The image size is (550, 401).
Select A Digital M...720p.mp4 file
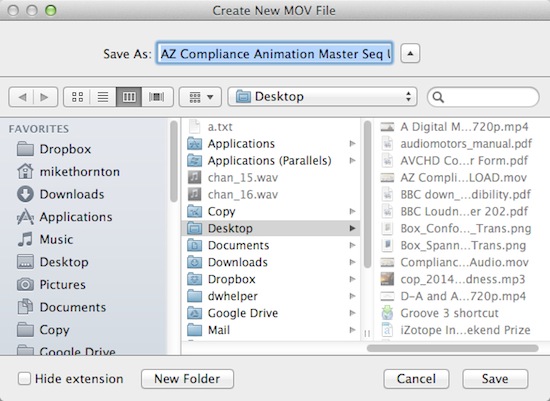point(463,127)
